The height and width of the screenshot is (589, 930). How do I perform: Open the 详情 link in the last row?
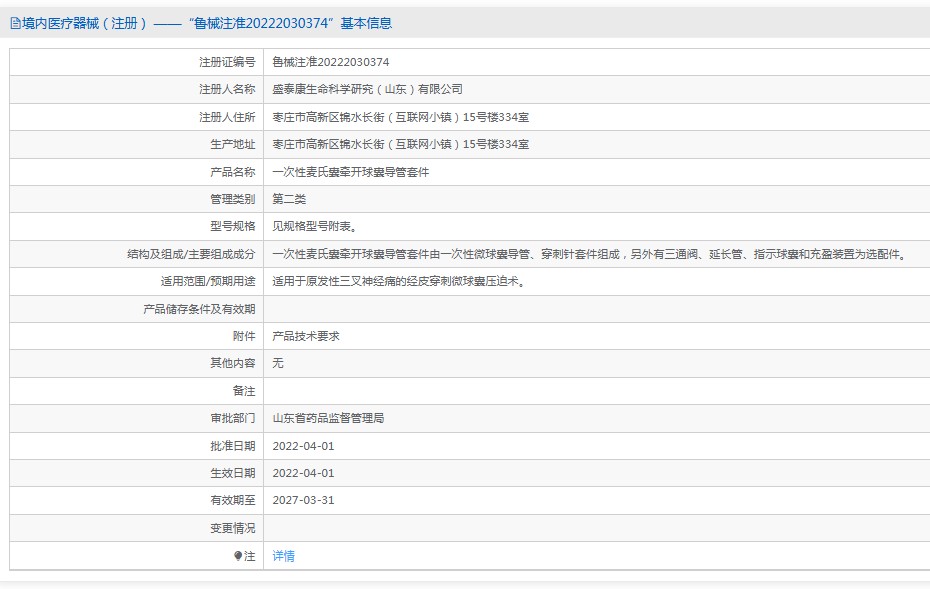pyautogui.click(x=283, y=556)
